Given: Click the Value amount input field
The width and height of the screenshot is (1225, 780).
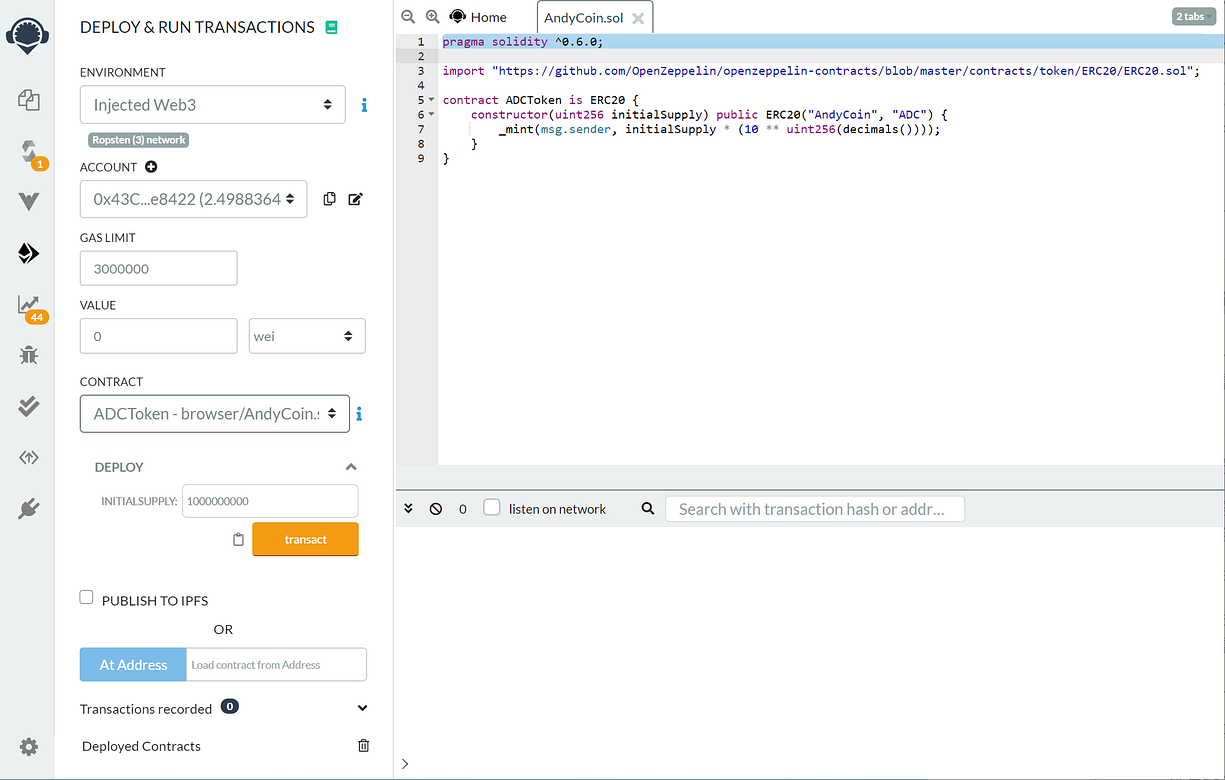Looking at the screenshot, I should point(158,336).
